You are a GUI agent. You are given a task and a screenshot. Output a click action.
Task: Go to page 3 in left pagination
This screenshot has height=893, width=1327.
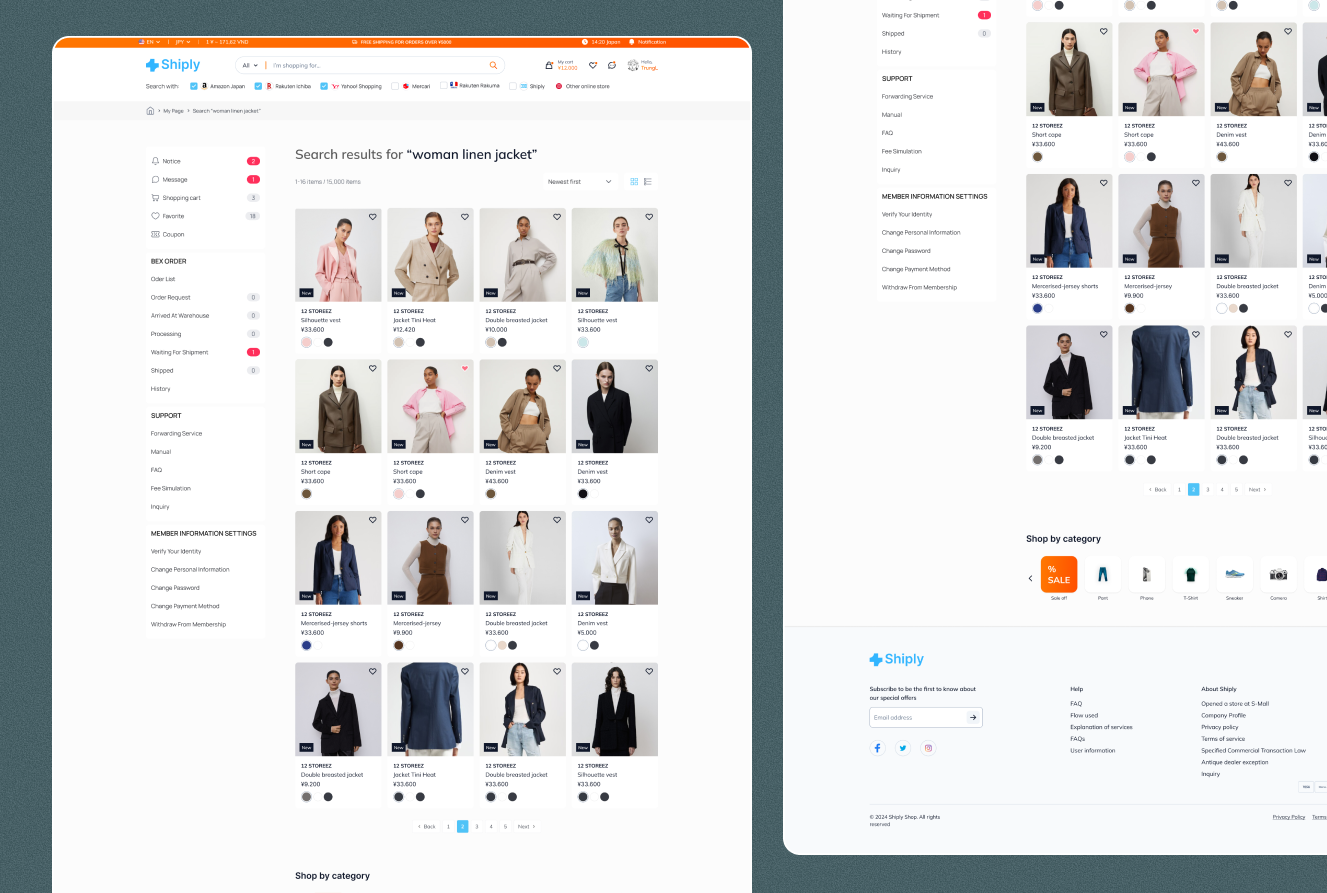(x=477, y=827)
